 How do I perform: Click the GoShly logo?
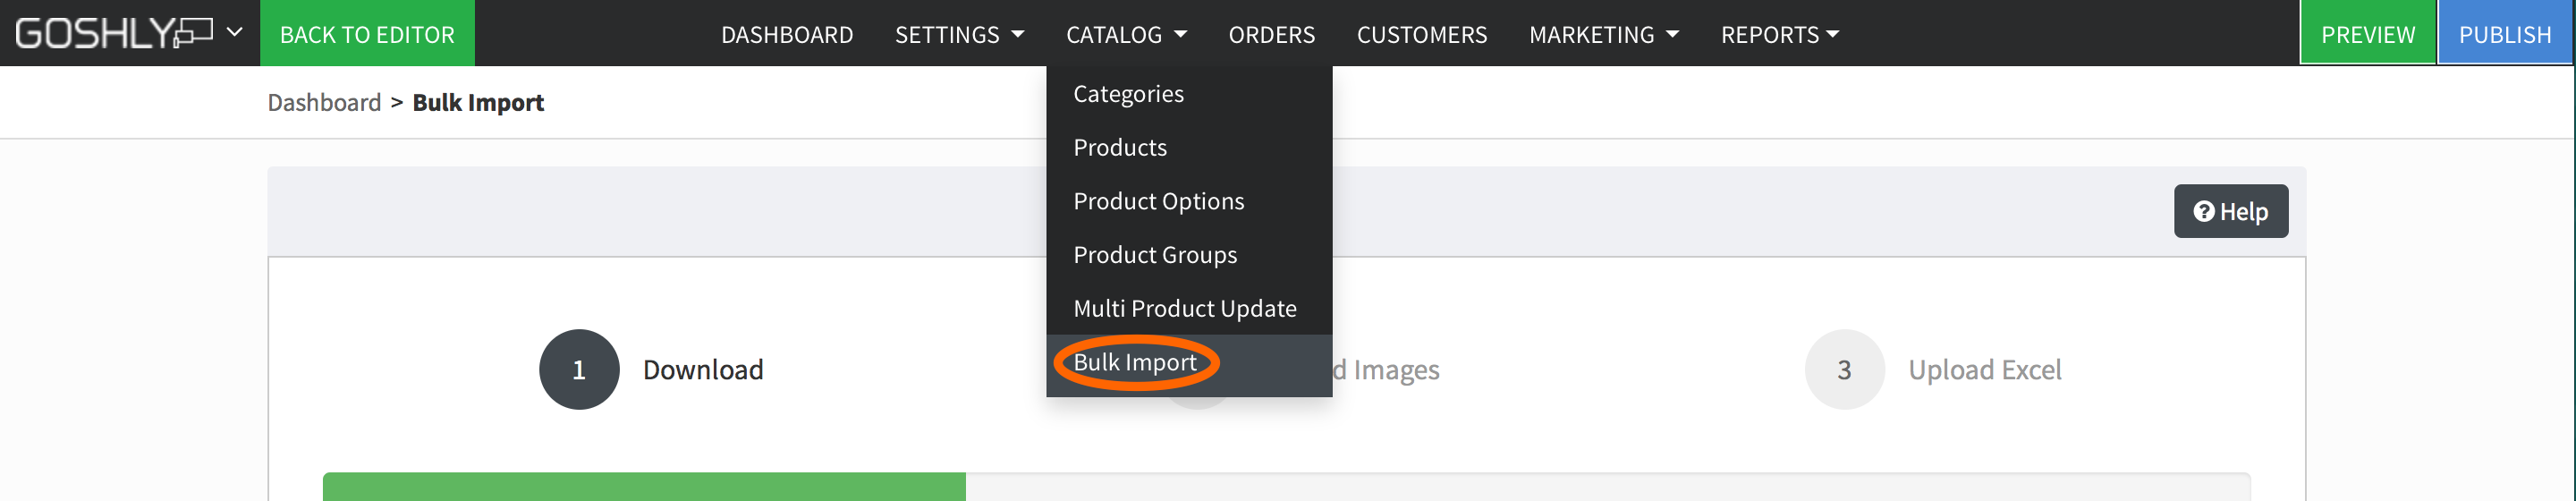tap(113, 33)
